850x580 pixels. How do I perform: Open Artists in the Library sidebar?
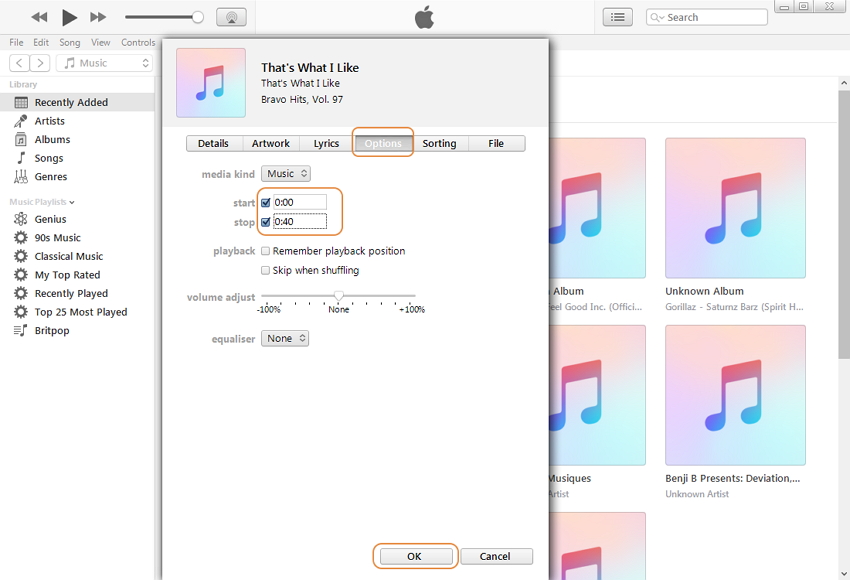[x=49, y=121]
